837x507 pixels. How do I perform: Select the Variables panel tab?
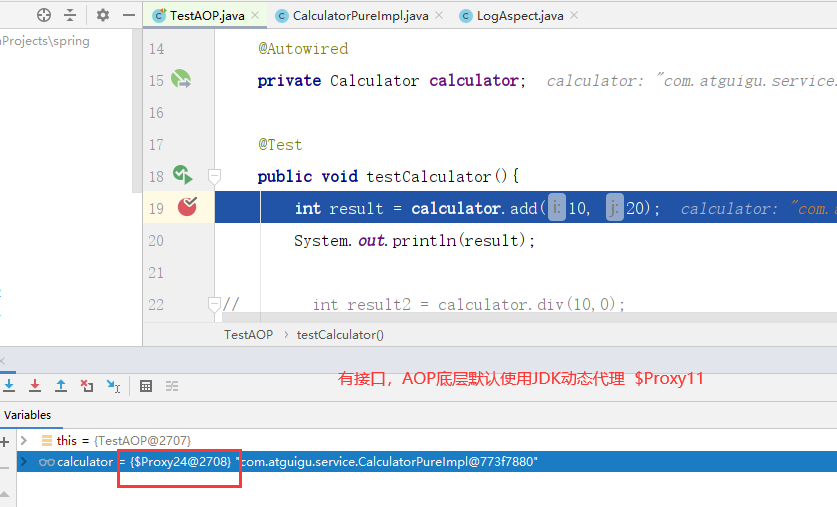28,415
